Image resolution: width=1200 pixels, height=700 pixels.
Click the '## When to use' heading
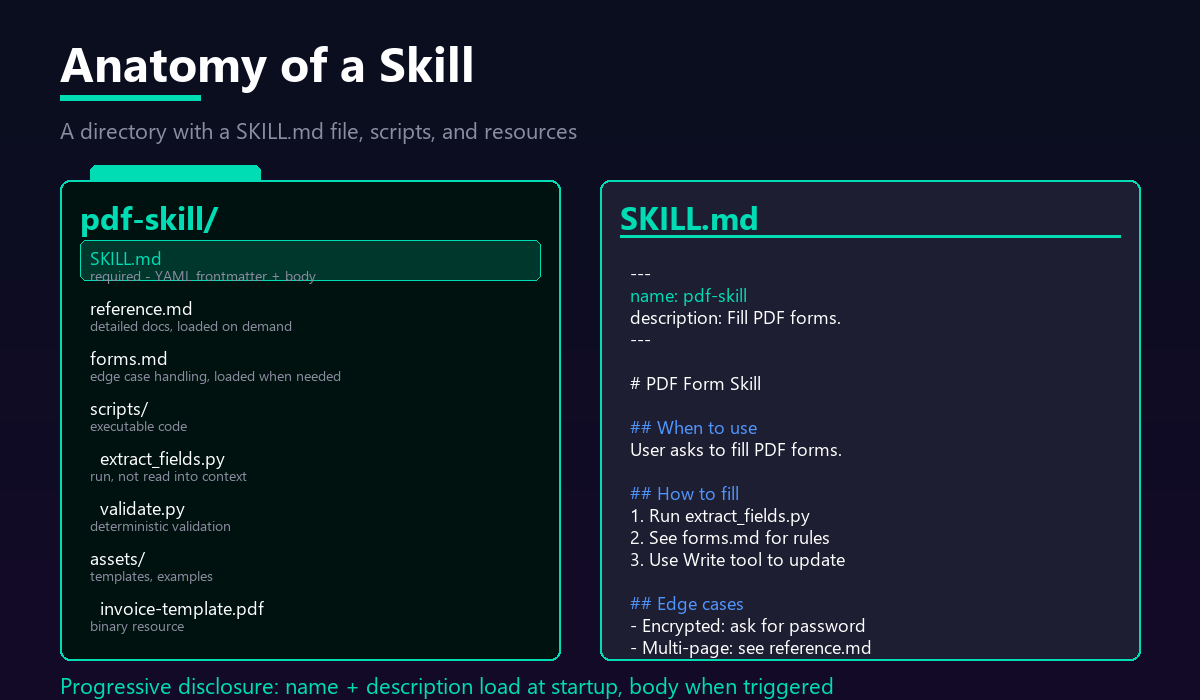[x=693, y=428]
